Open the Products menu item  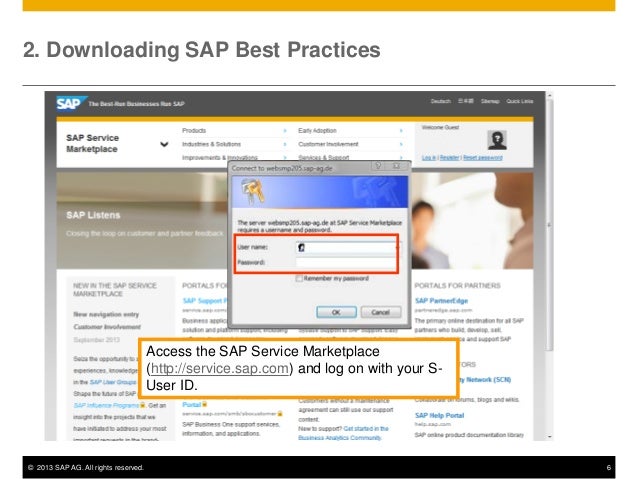tap(194, 131)
